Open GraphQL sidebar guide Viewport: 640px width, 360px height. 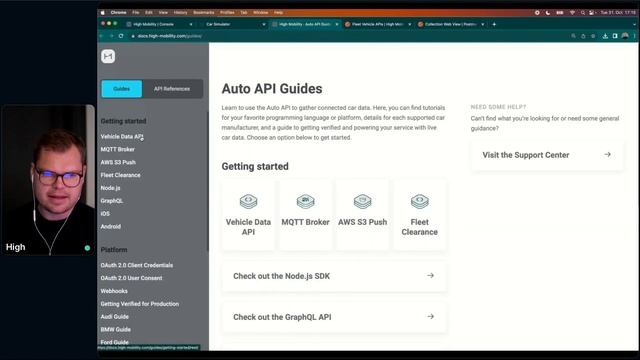pyautogui.click(x=111, y=201)
